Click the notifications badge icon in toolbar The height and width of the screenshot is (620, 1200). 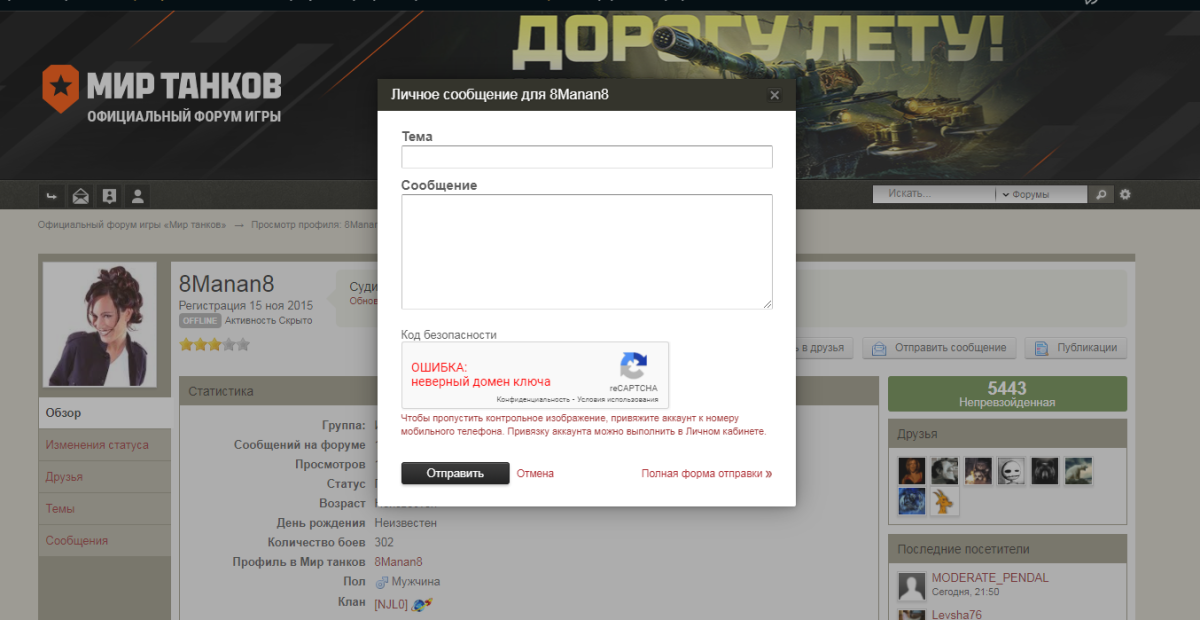coord(109,195)
